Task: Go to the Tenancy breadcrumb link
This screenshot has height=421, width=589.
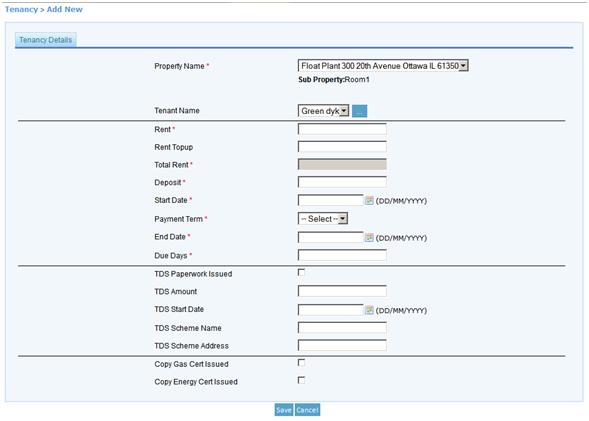Action: (x=21, y=9)
